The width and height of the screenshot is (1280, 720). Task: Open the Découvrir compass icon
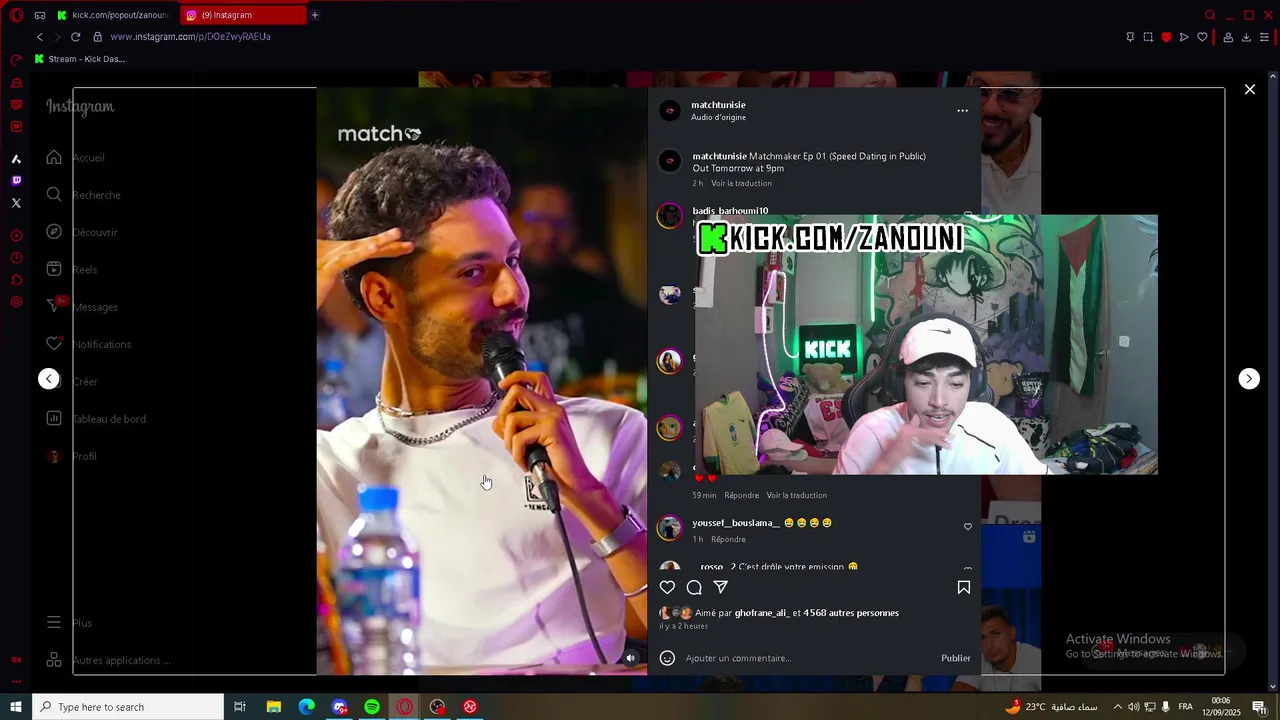pos(54,232)
